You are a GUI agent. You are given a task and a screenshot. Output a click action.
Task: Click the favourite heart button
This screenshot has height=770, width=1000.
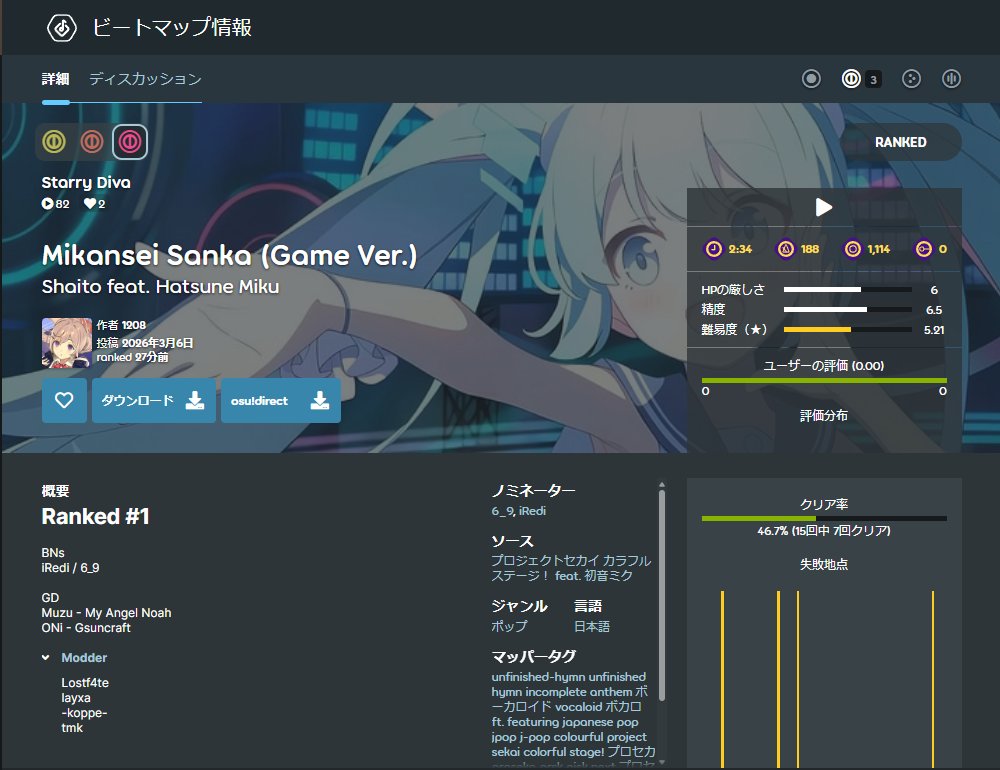(x=64, y=401)
